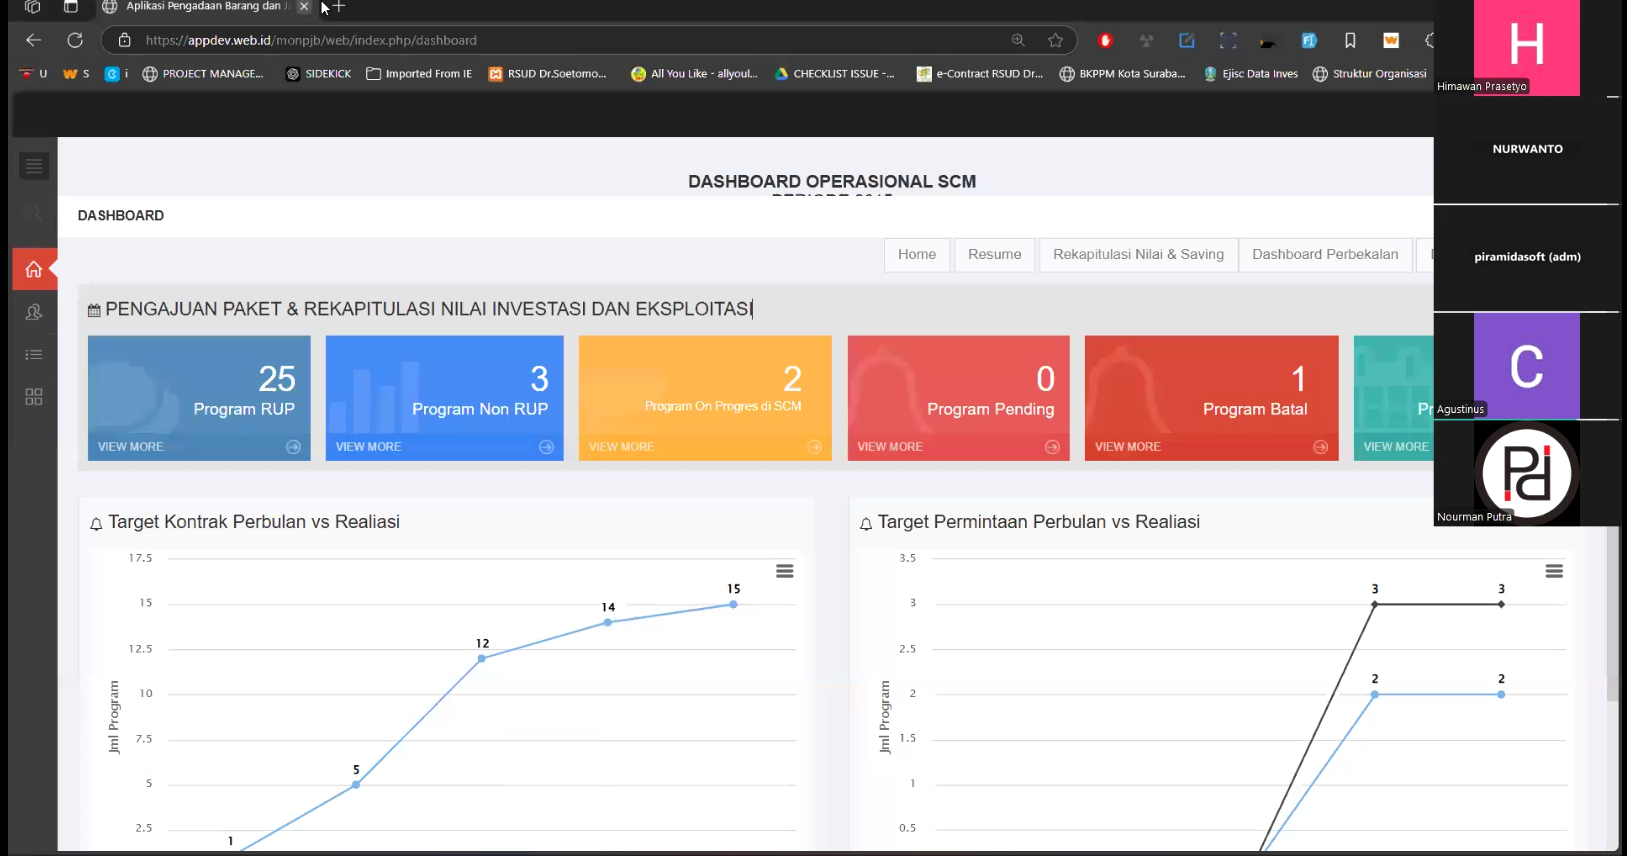
Task: Click the address bar URL field
Action: (560, 40)
